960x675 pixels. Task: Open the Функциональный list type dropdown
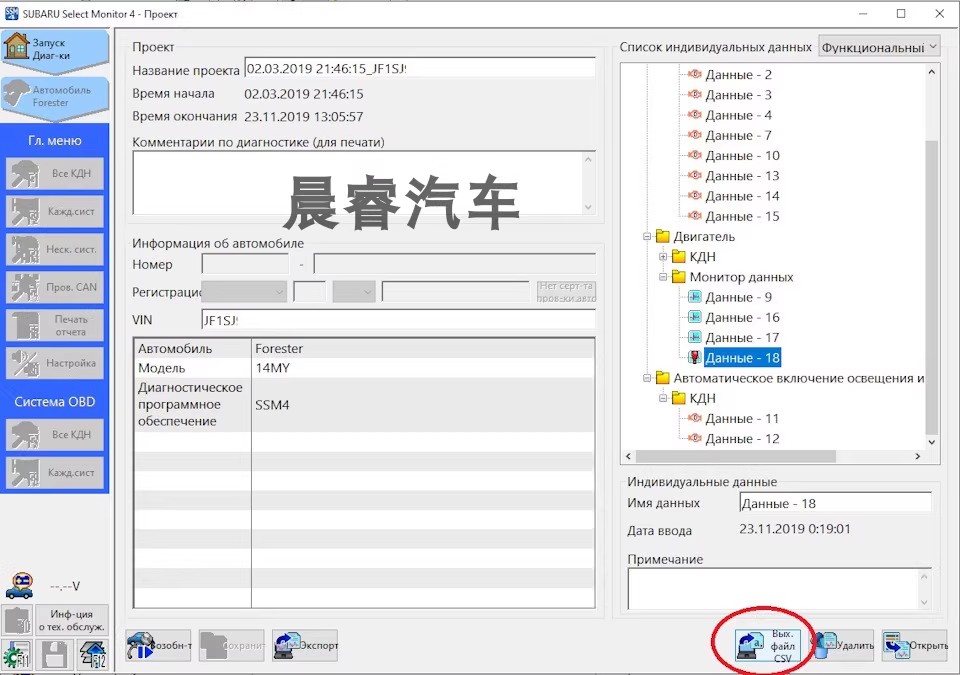pyautogui.click(x=879, y=47)
